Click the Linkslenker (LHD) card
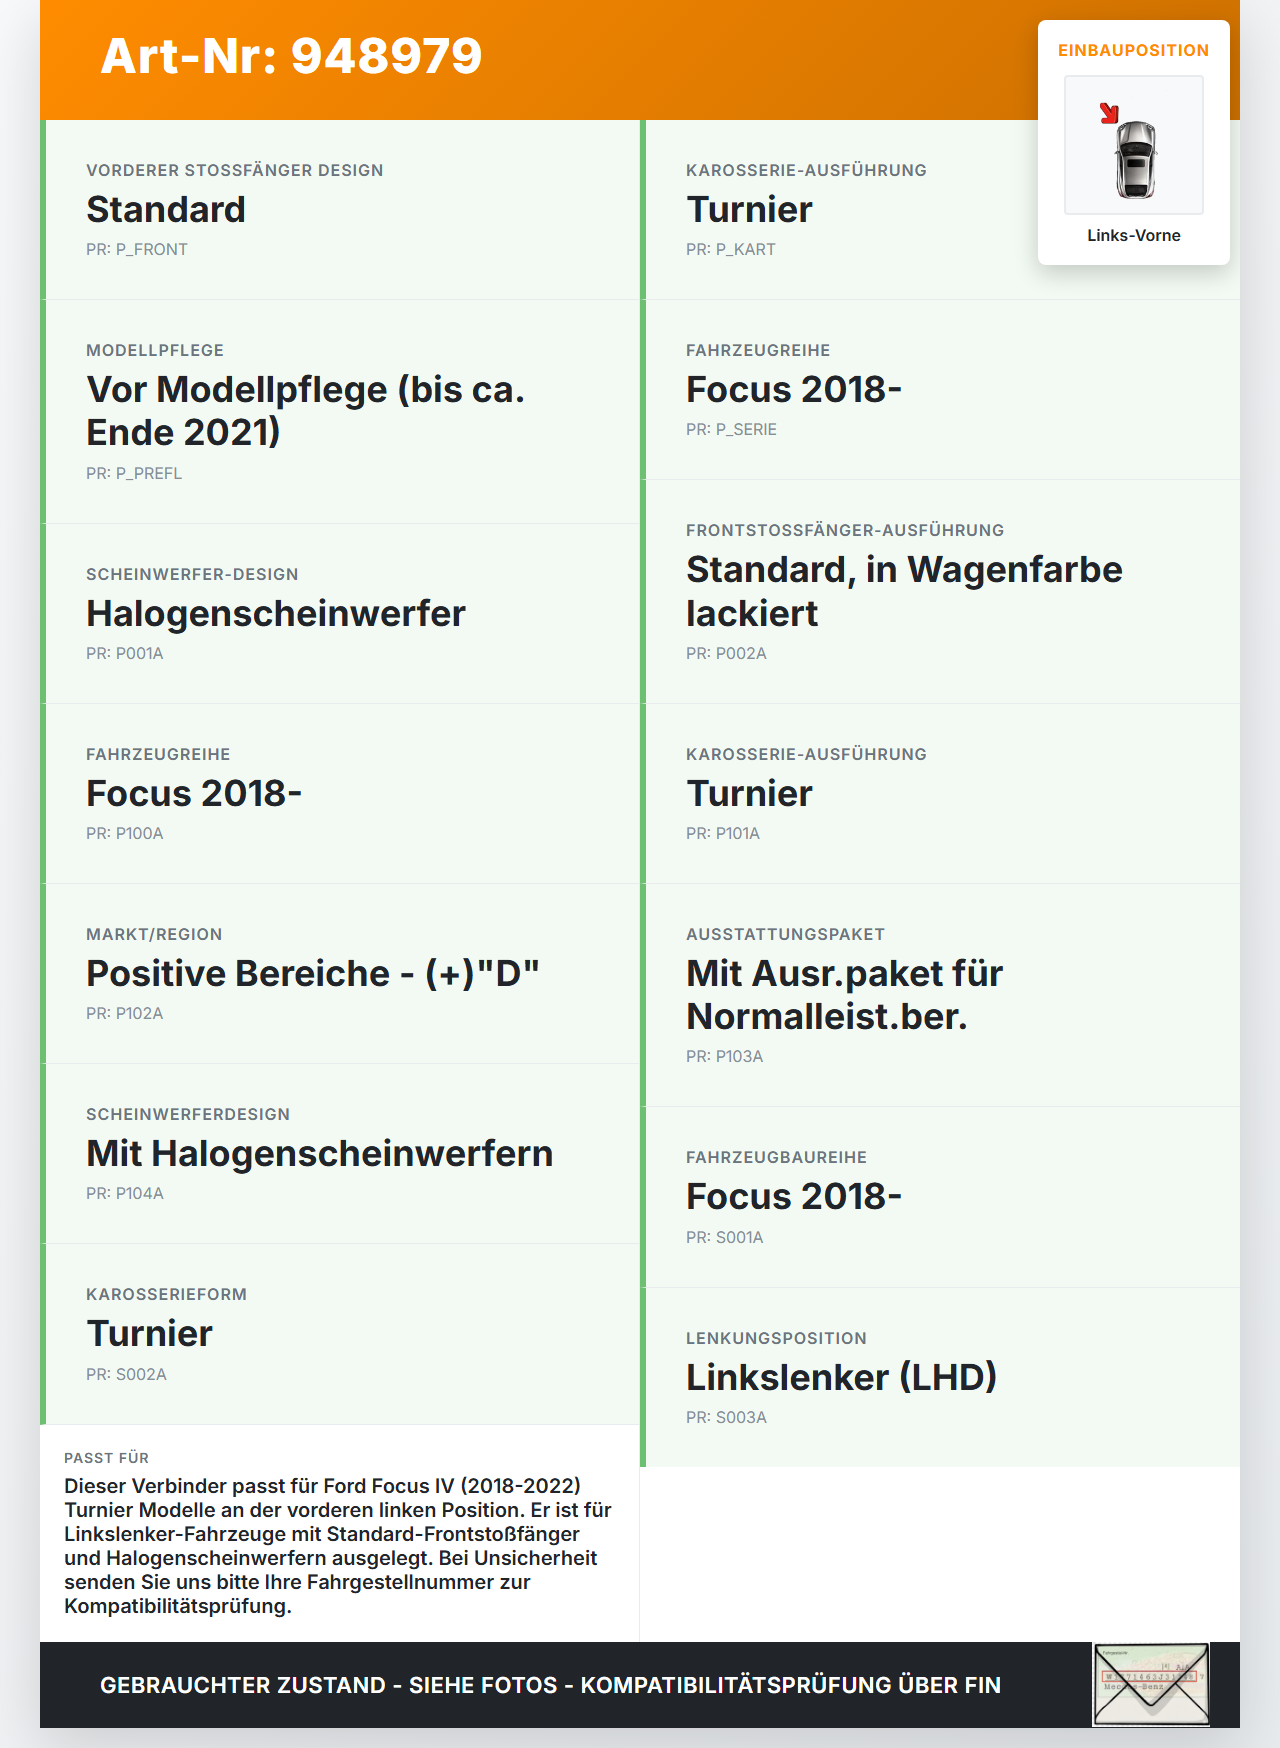Image resolution: width=1280 pixels, height=1748 pixels. [940, 1378]
